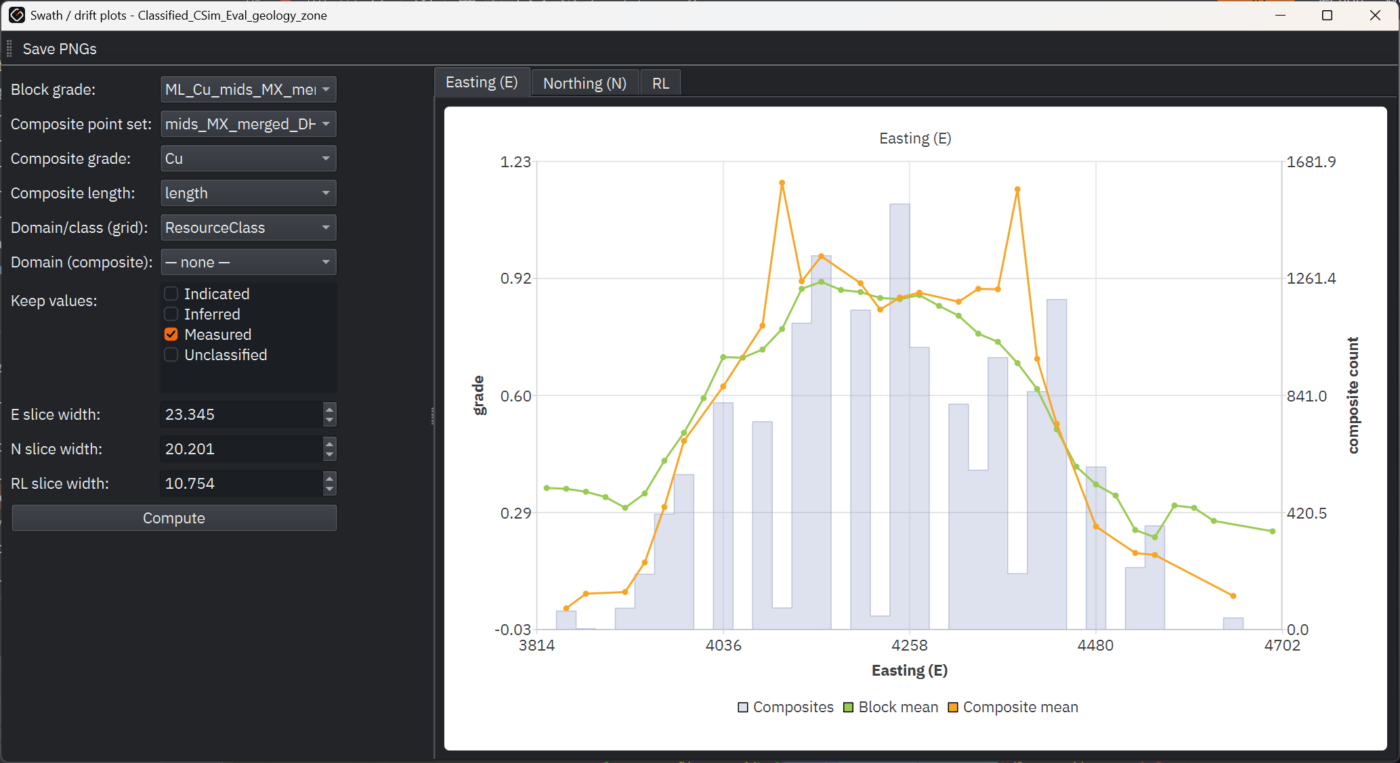1400x763 pixels.
Task: Click the N slice width field
Action: [x=241, y=449]
